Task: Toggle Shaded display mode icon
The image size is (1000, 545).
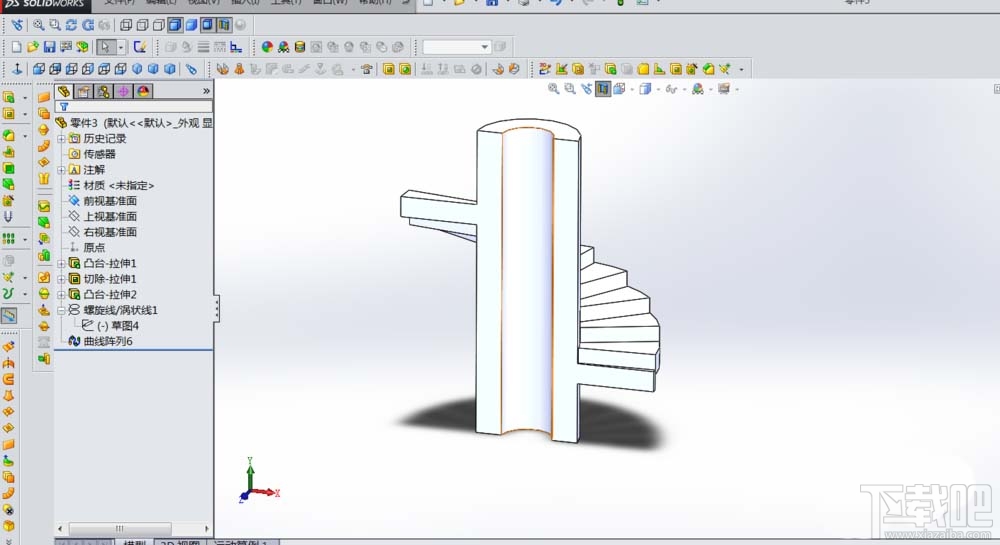Action: click(x=191, y=25)
